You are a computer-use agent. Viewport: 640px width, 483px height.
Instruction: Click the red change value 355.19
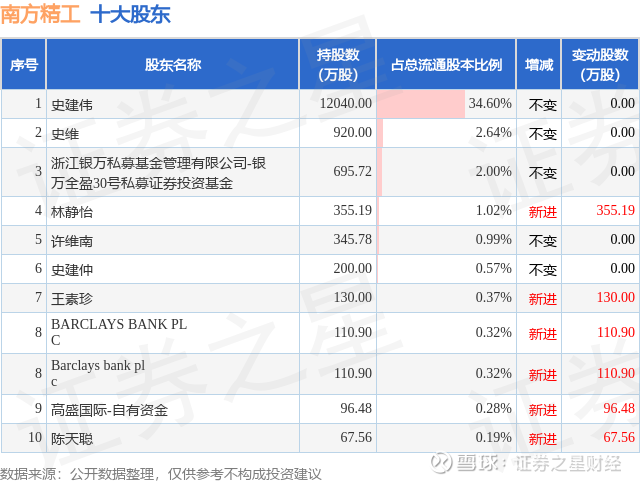coord(616,210)
